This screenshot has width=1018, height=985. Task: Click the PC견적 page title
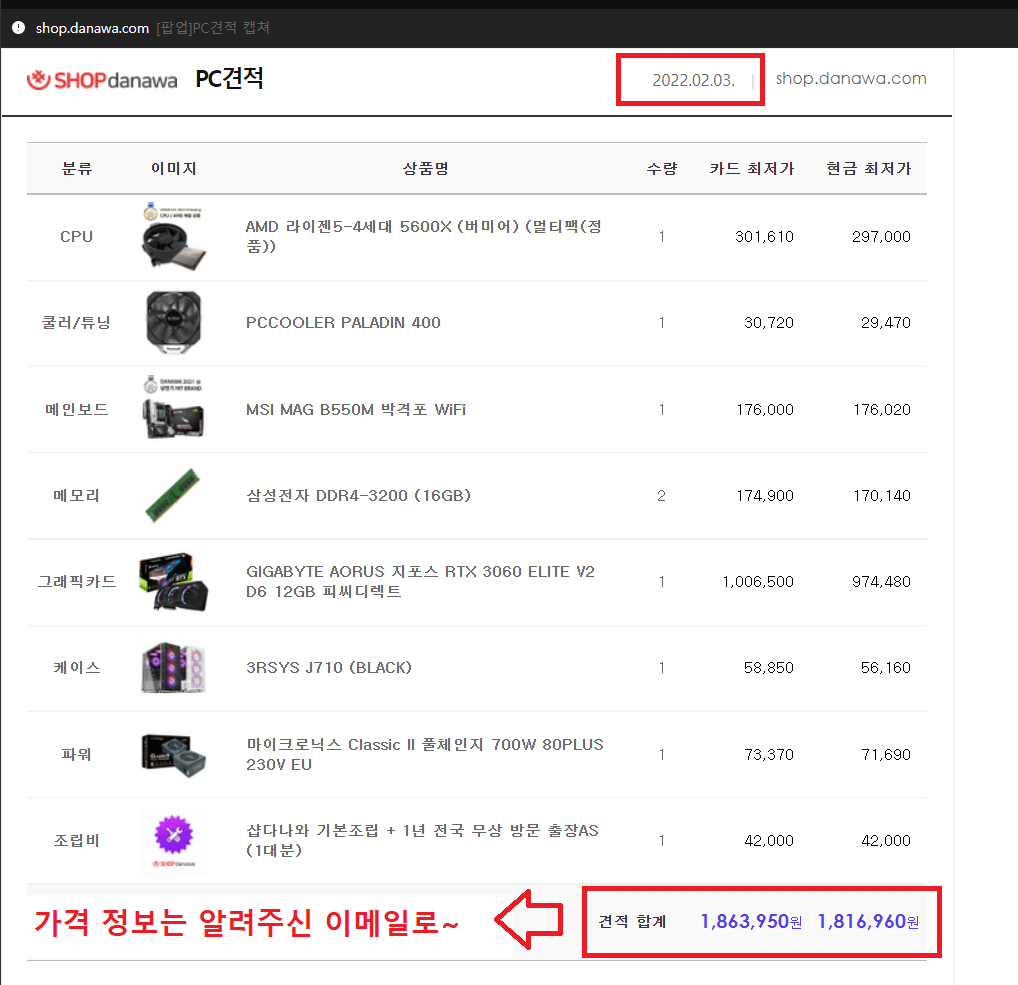[x=229, y=79]
